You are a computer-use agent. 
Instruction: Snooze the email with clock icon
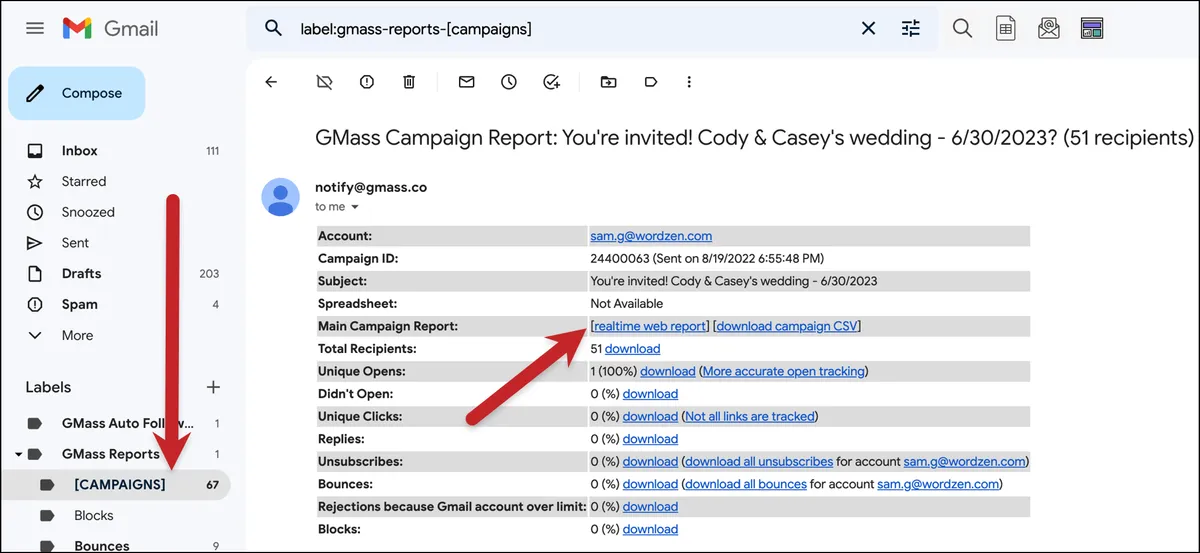point(509,82)
